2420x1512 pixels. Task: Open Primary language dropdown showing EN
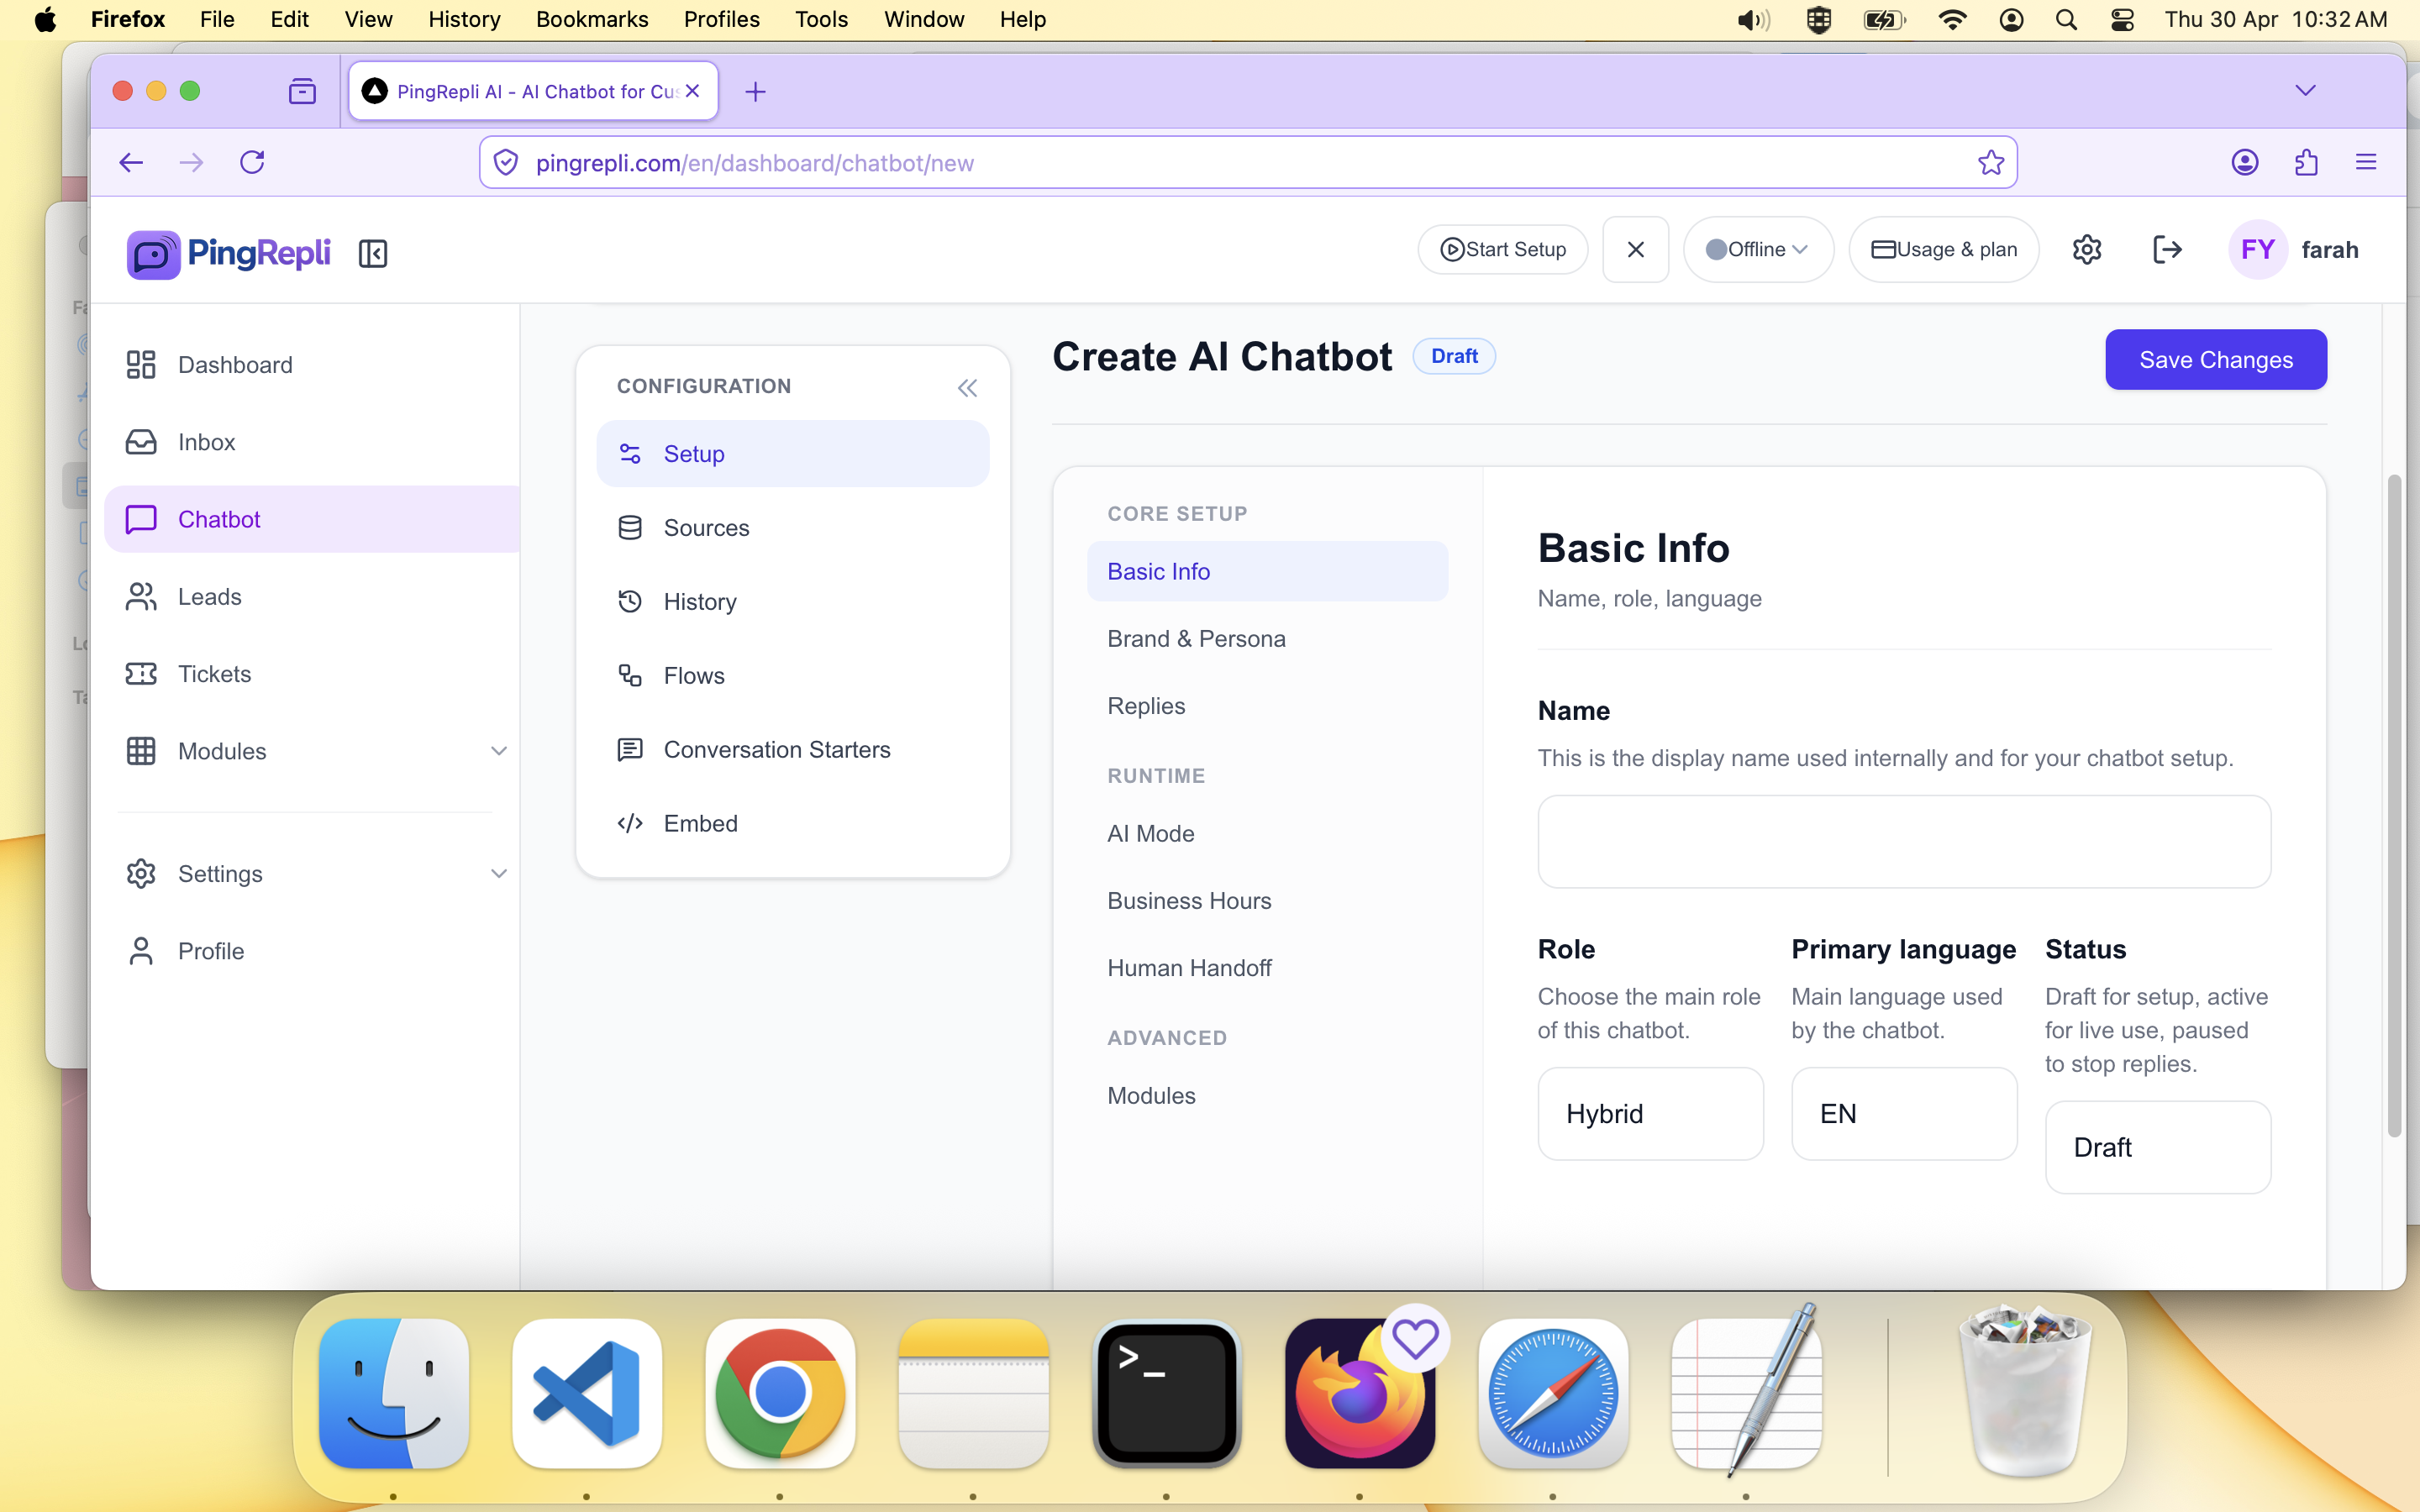1904,1114
